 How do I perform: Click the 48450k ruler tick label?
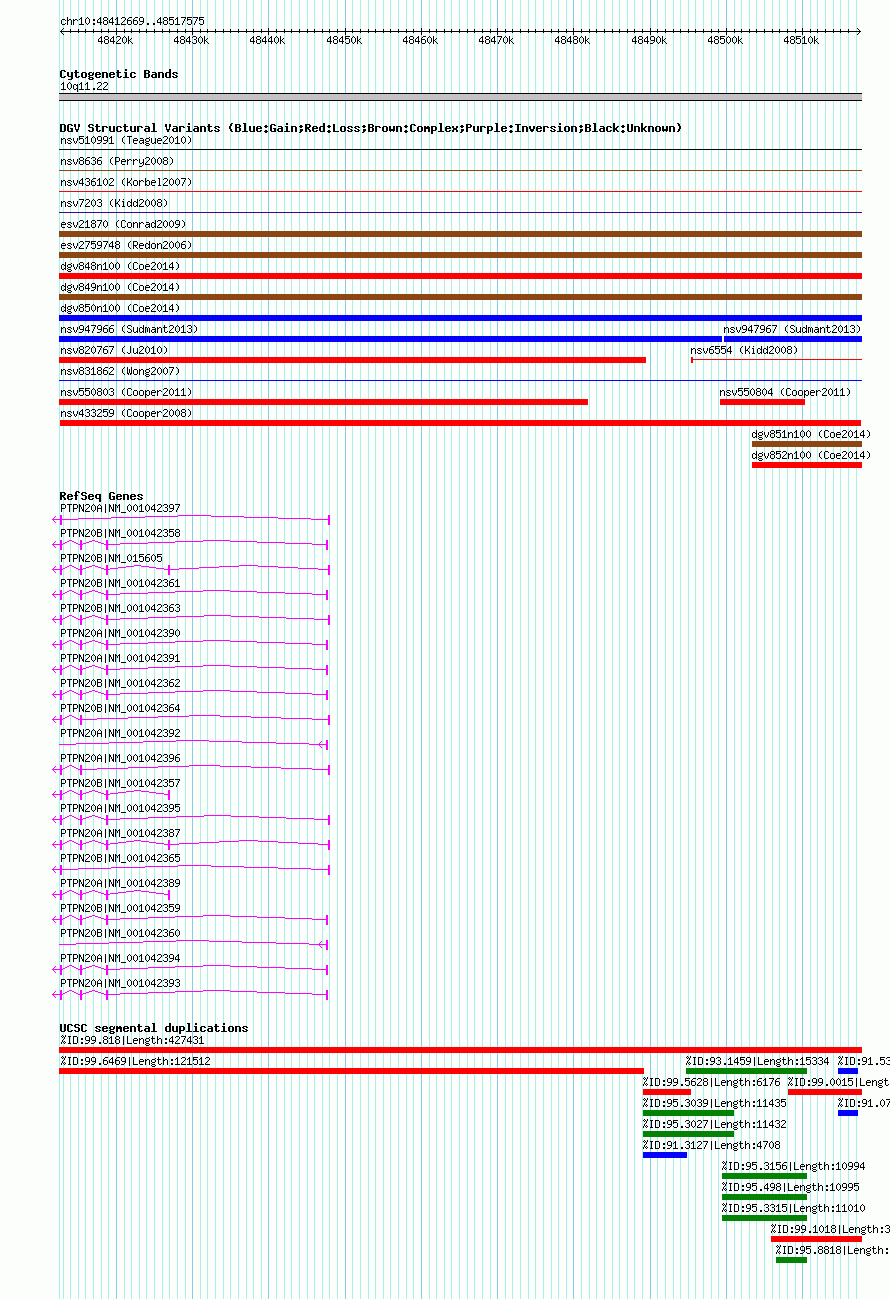(344, 41)
